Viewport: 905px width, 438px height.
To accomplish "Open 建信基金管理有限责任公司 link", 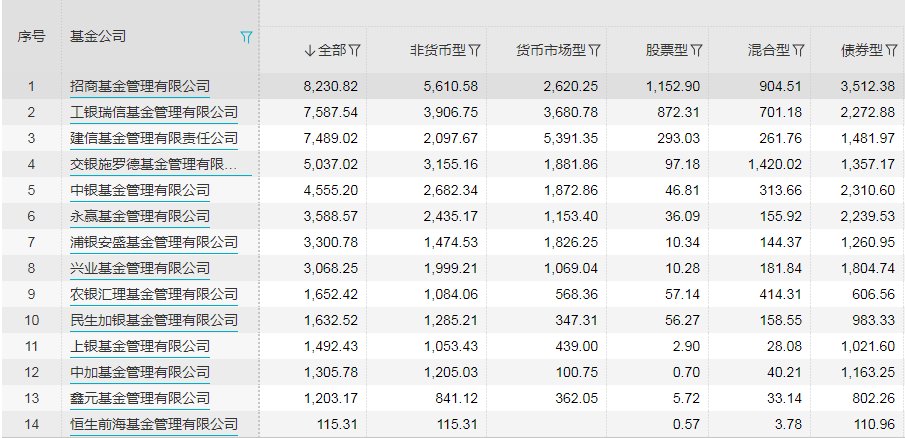I will tap(154, 138).
